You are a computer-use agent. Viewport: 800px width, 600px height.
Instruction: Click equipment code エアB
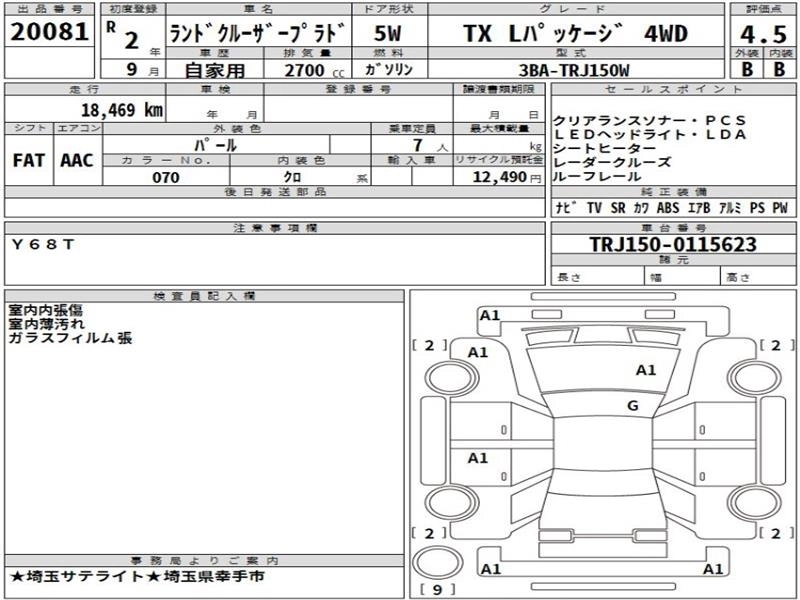pyautogui.click(x=699, y=208)
